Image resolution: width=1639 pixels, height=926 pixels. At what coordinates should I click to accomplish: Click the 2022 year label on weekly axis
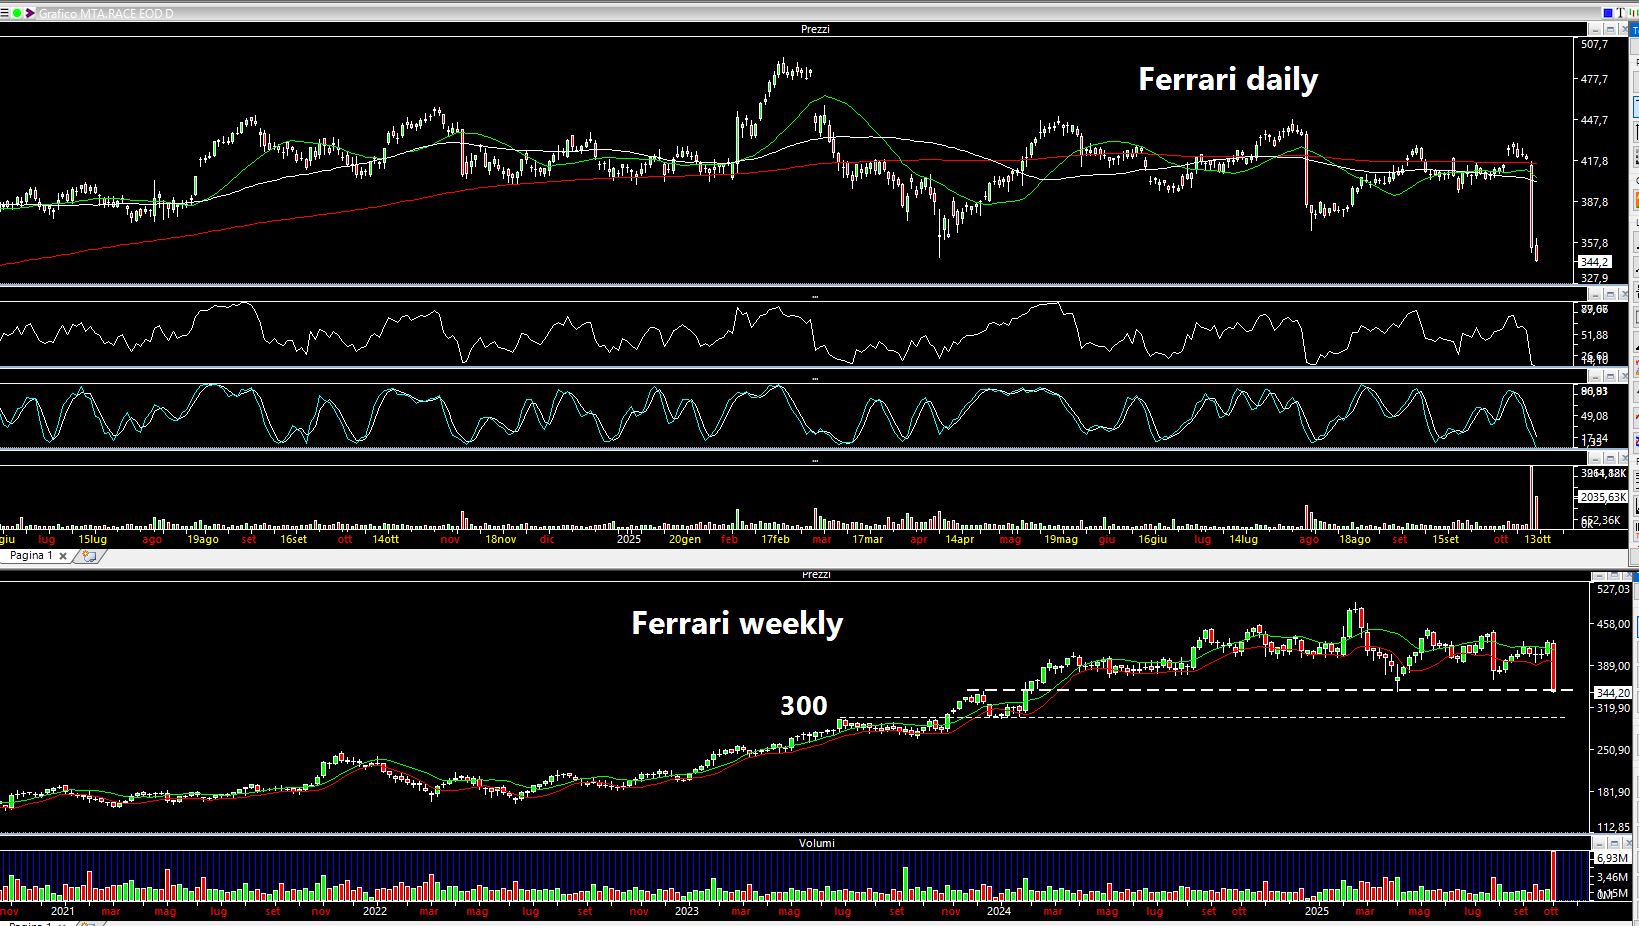[x=375, y=912]
